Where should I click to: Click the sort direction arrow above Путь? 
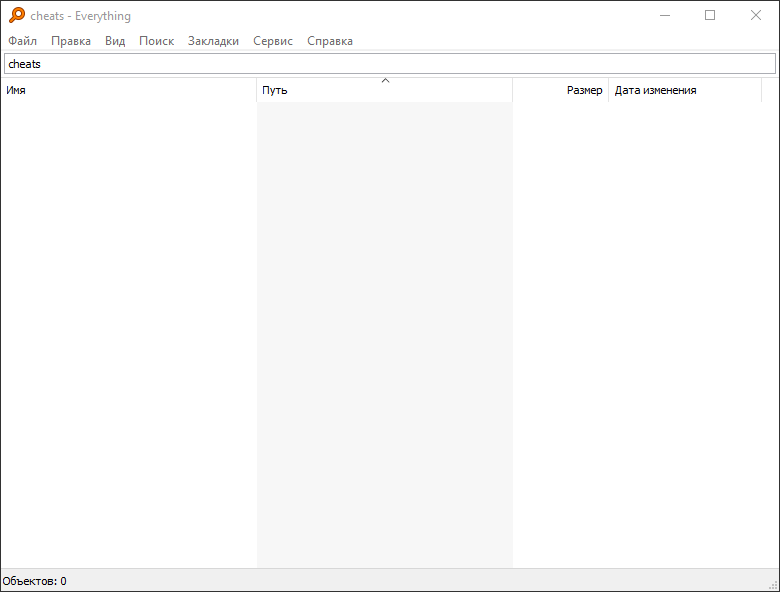click(x=385, y=80)
